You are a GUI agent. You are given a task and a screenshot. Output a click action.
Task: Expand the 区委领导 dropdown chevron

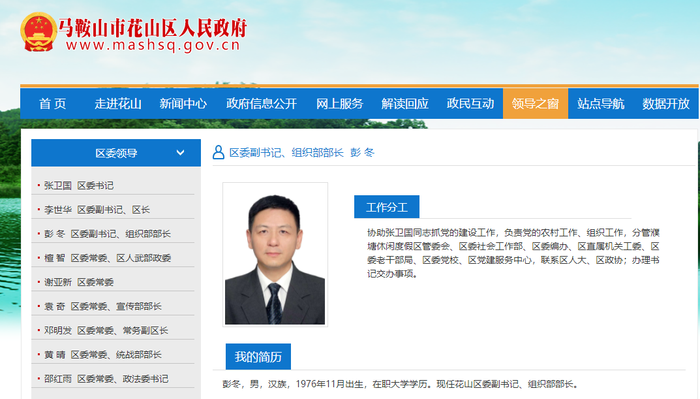click(x=180, y=153)
